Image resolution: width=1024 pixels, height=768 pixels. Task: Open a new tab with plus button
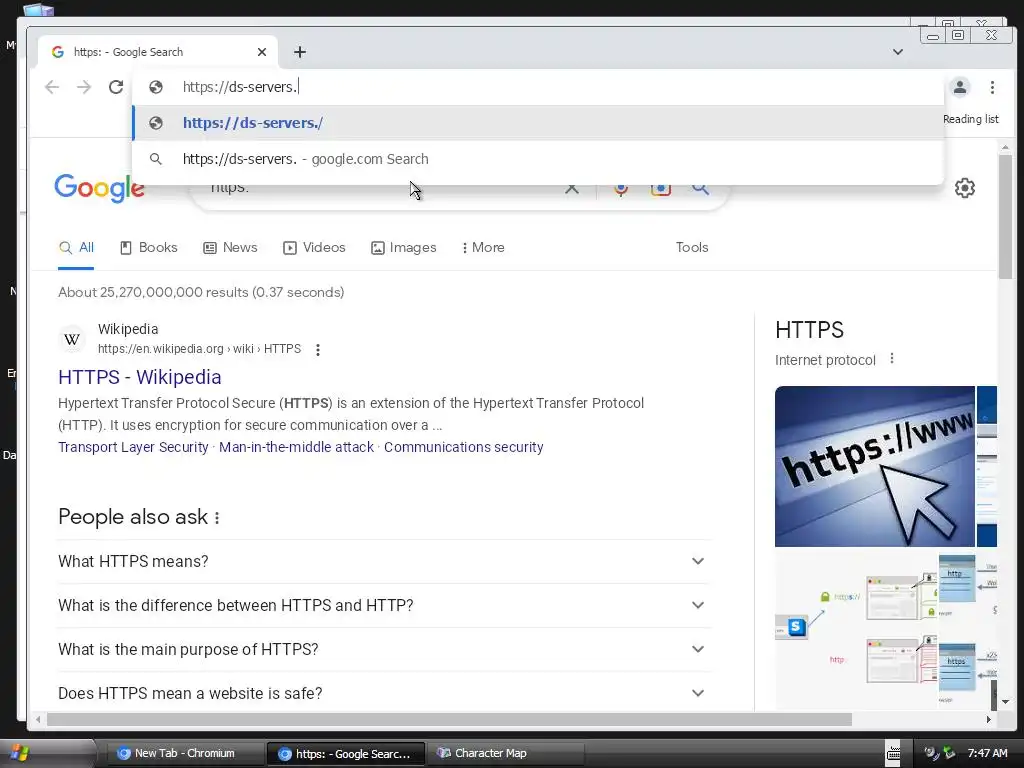(x=300, y=52)
